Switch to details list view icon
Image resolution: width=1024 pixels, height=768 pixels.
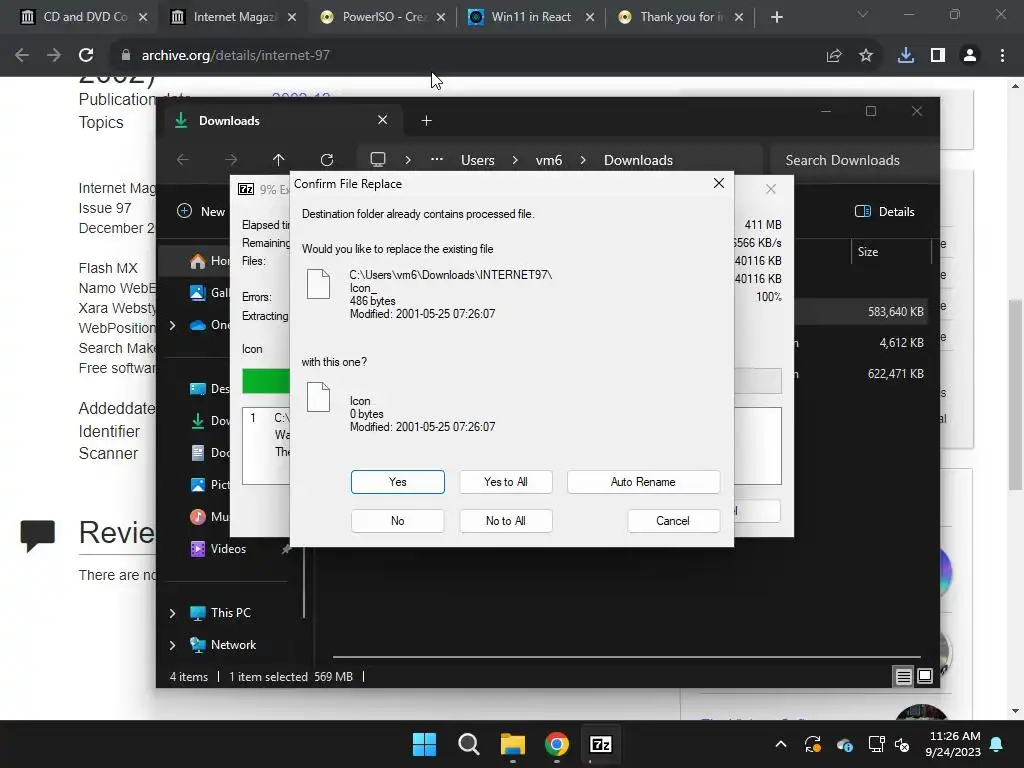(x=903, y=677)
